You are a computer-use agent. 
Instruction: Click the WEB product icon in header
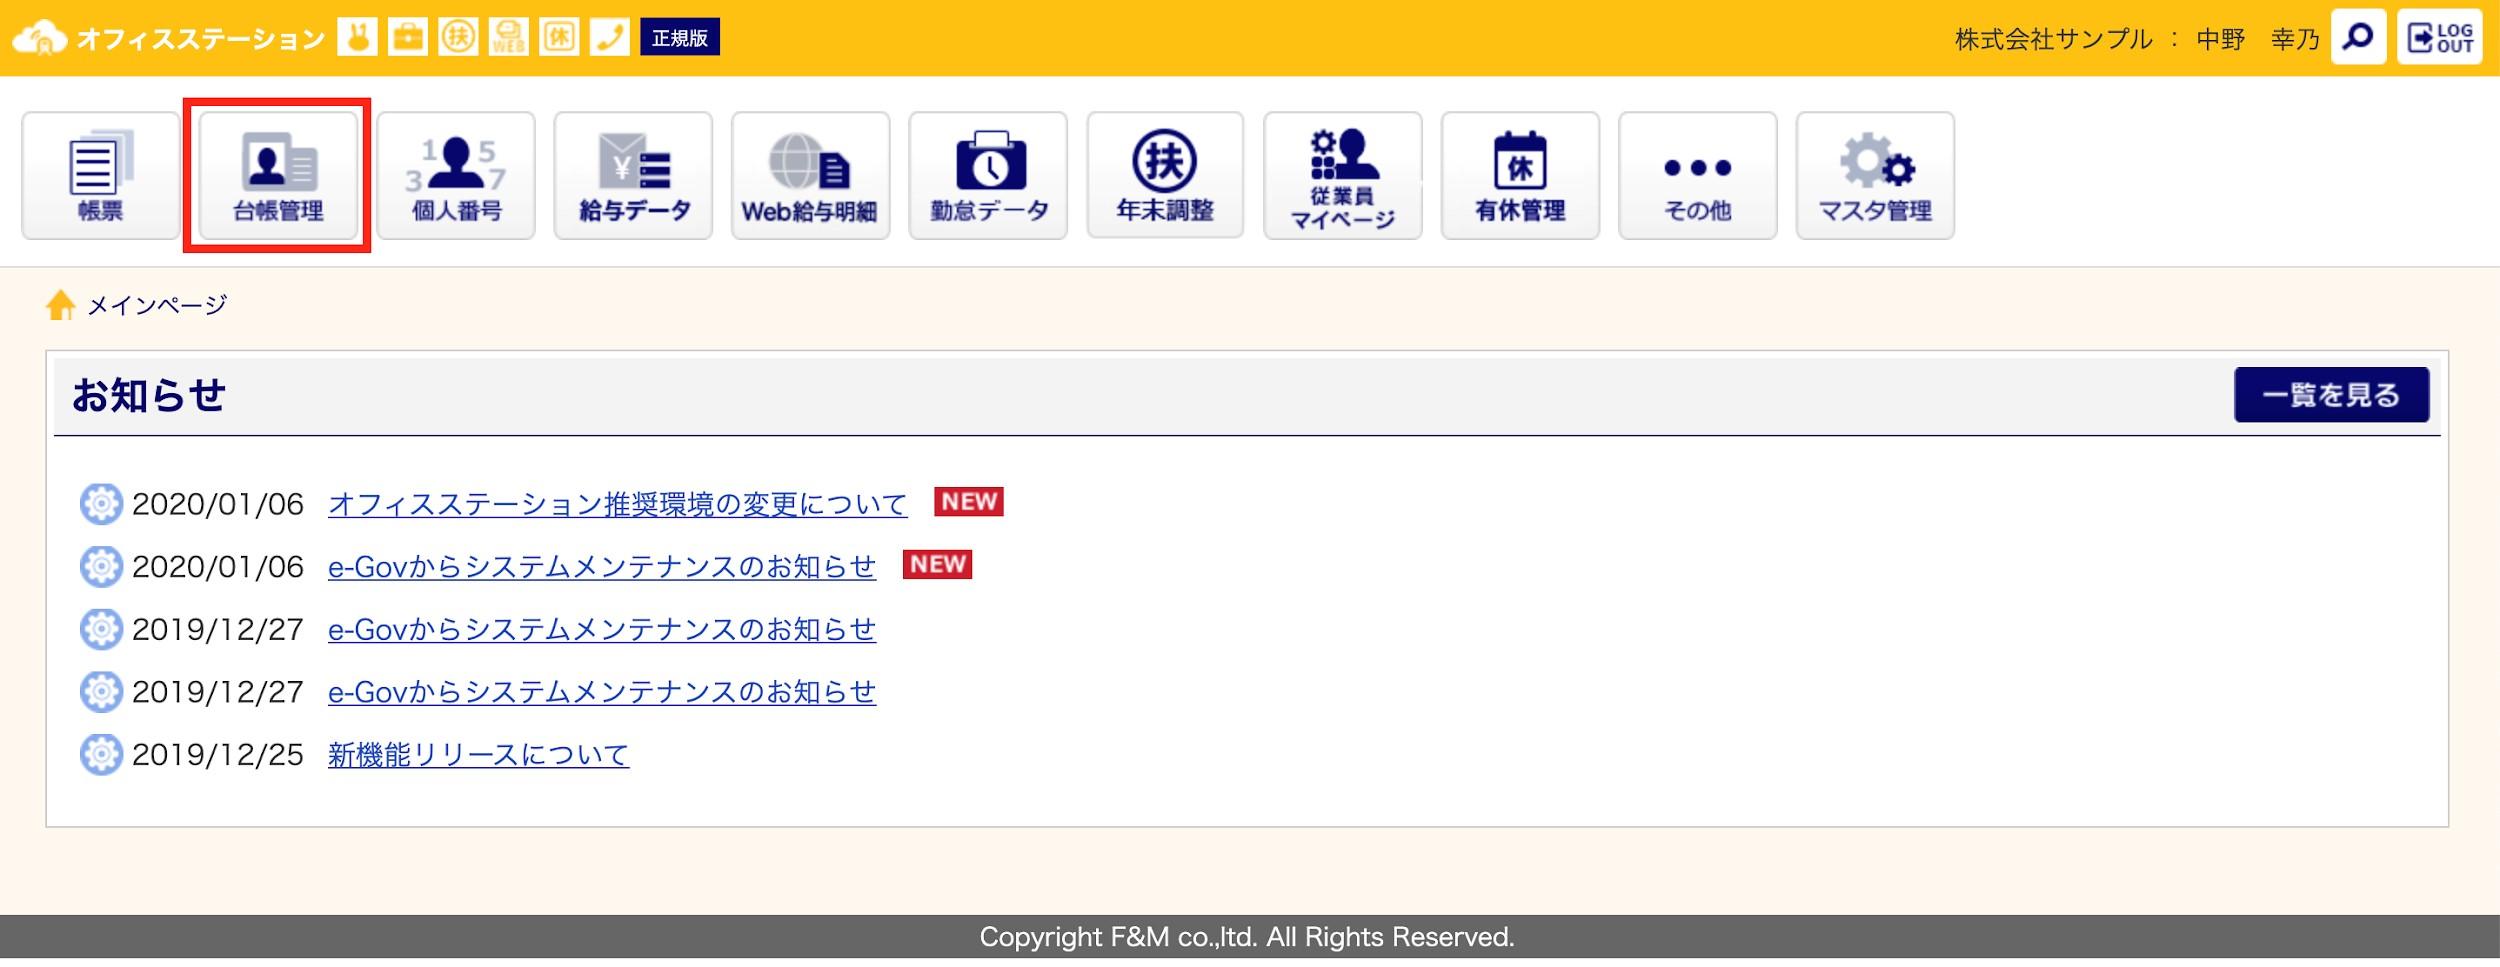coord(508,38)
